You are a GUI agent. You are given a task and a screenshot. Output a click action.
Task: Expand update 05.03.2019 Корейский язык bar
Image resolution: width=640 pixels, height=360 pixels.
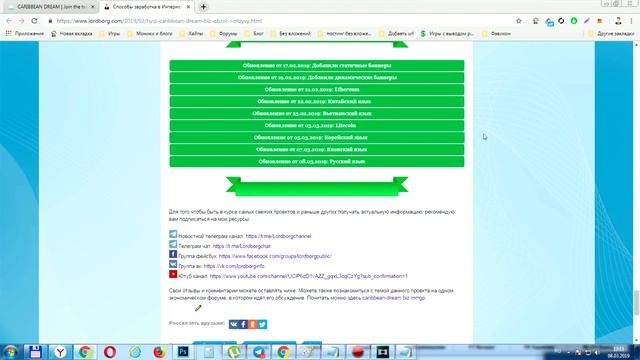317,138
